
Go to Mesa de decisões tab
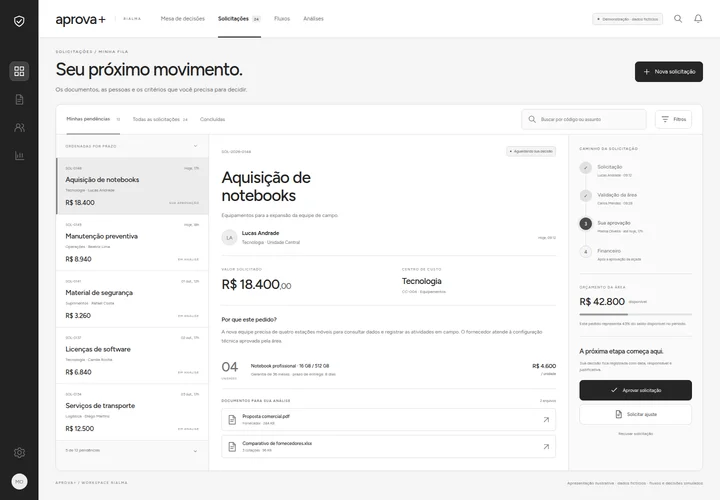pyautogui.click(x=182, y=19)
